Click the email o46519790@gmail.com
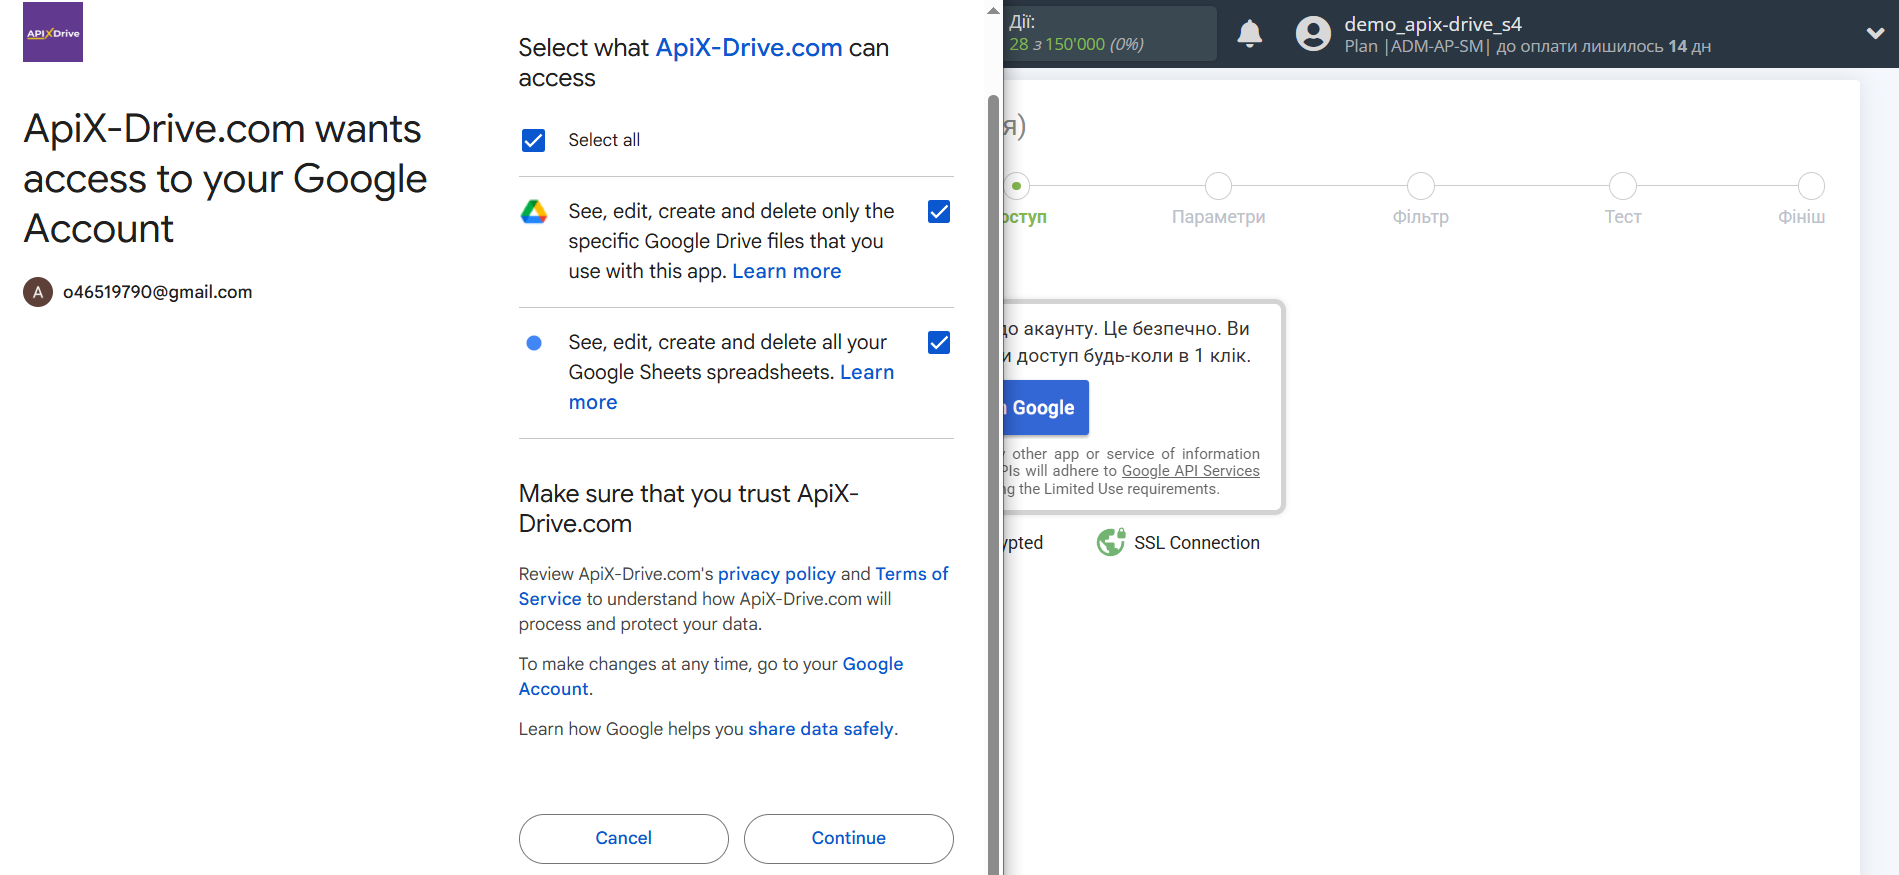This screenshot has width=1899, height=875. [158, 292]
